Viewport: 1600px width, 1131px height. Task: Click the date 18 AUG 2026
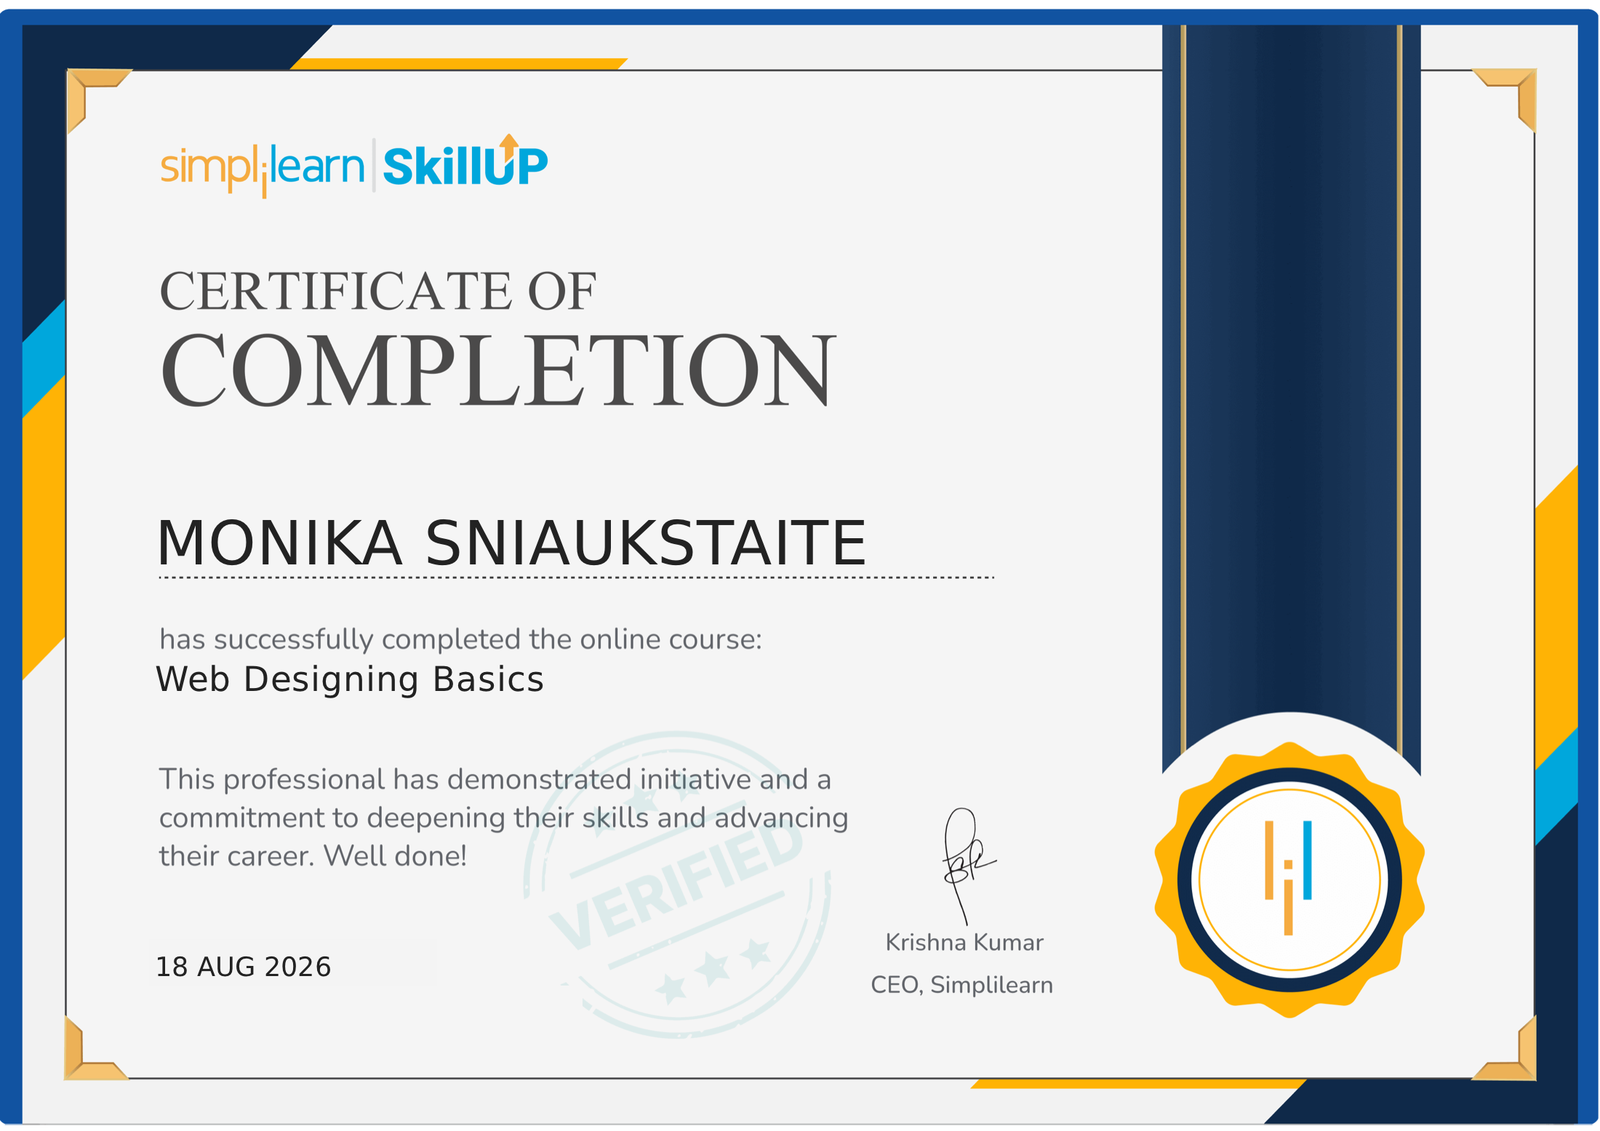[243, 967]
